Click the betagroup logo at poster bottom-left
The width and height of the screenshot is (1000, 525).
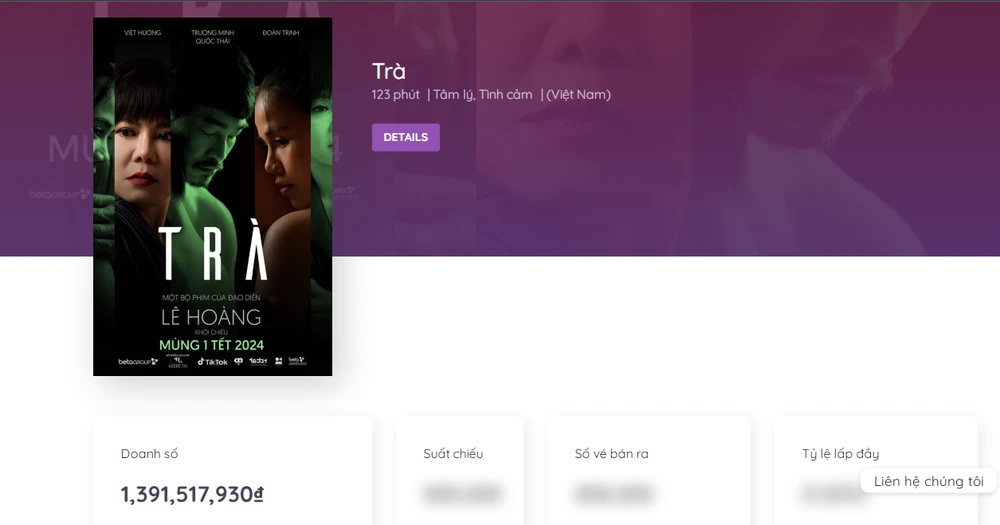[138, 361]
